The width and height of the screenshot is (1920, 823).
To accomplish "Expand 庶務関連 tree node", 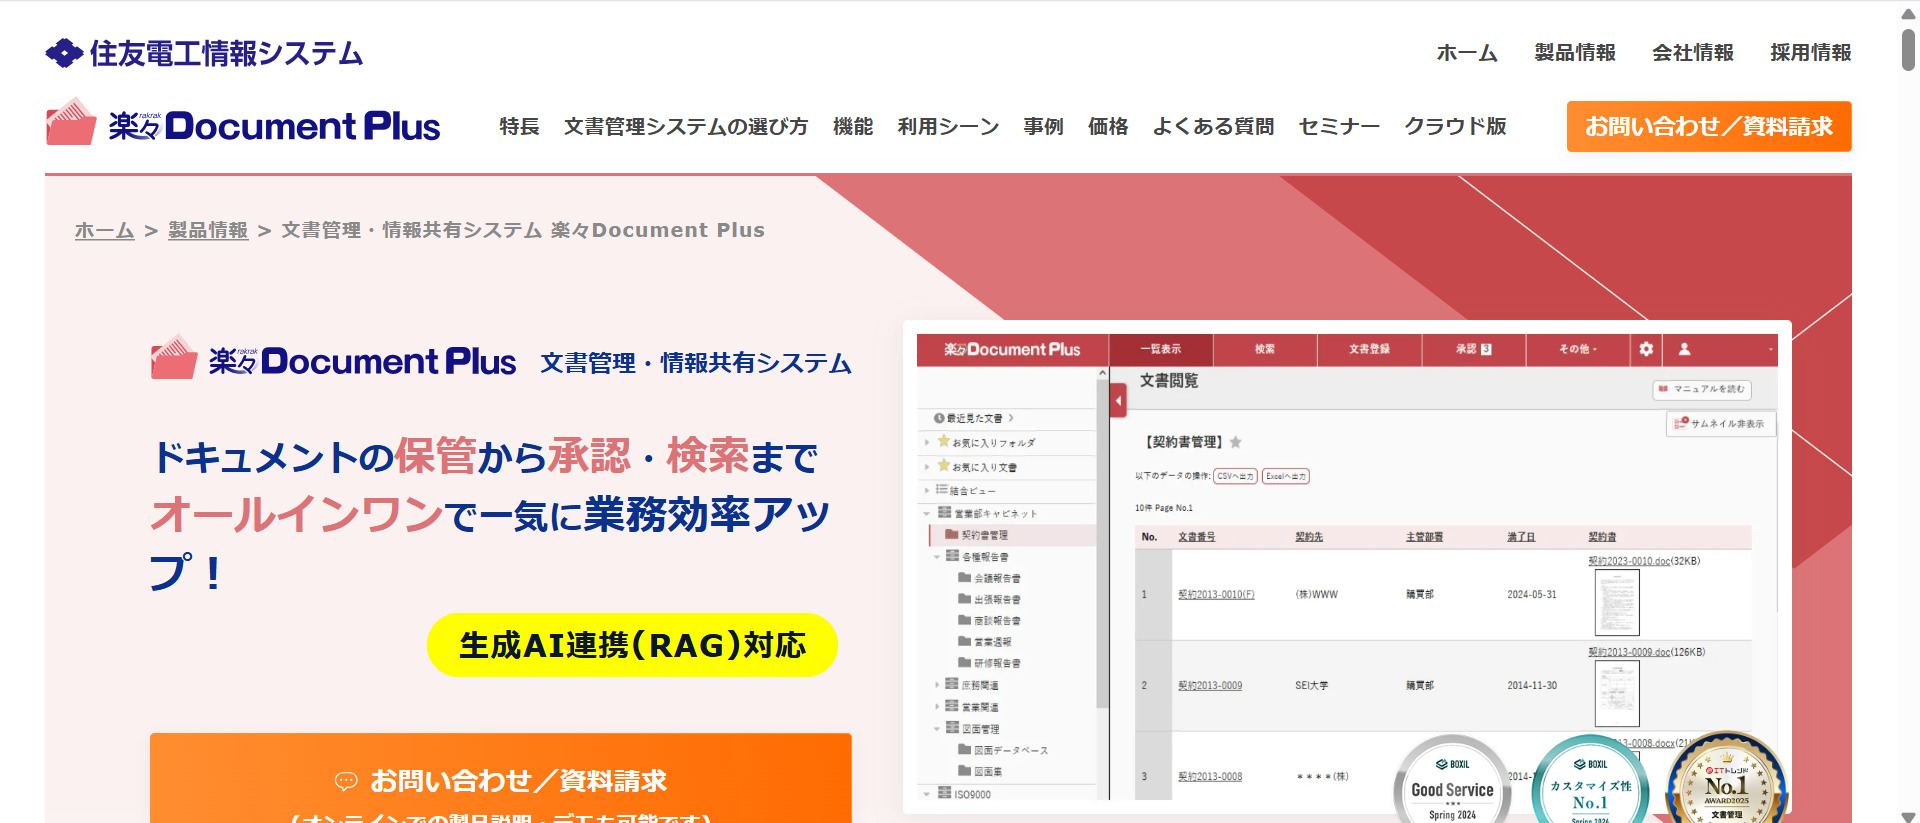I will (x=937, y=685).
